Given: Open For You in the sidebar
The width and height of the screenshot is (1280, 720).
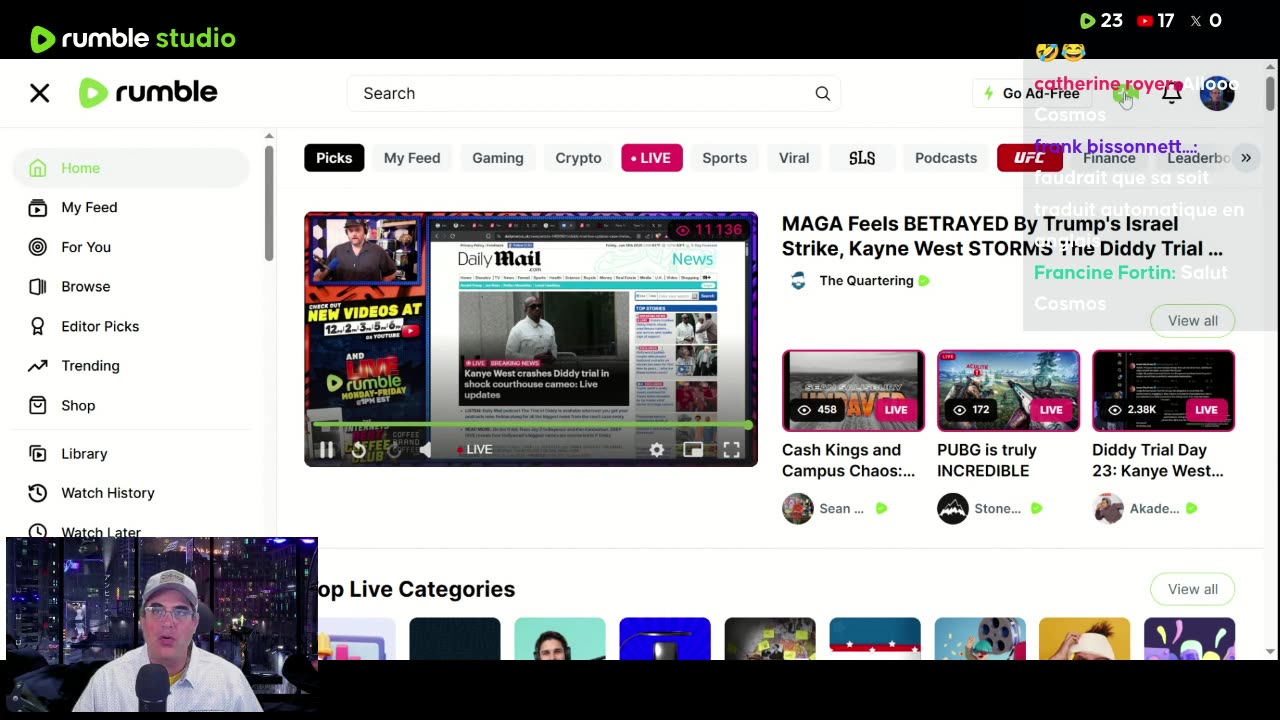Looking at the screenshot, I should tap(131, 247).
